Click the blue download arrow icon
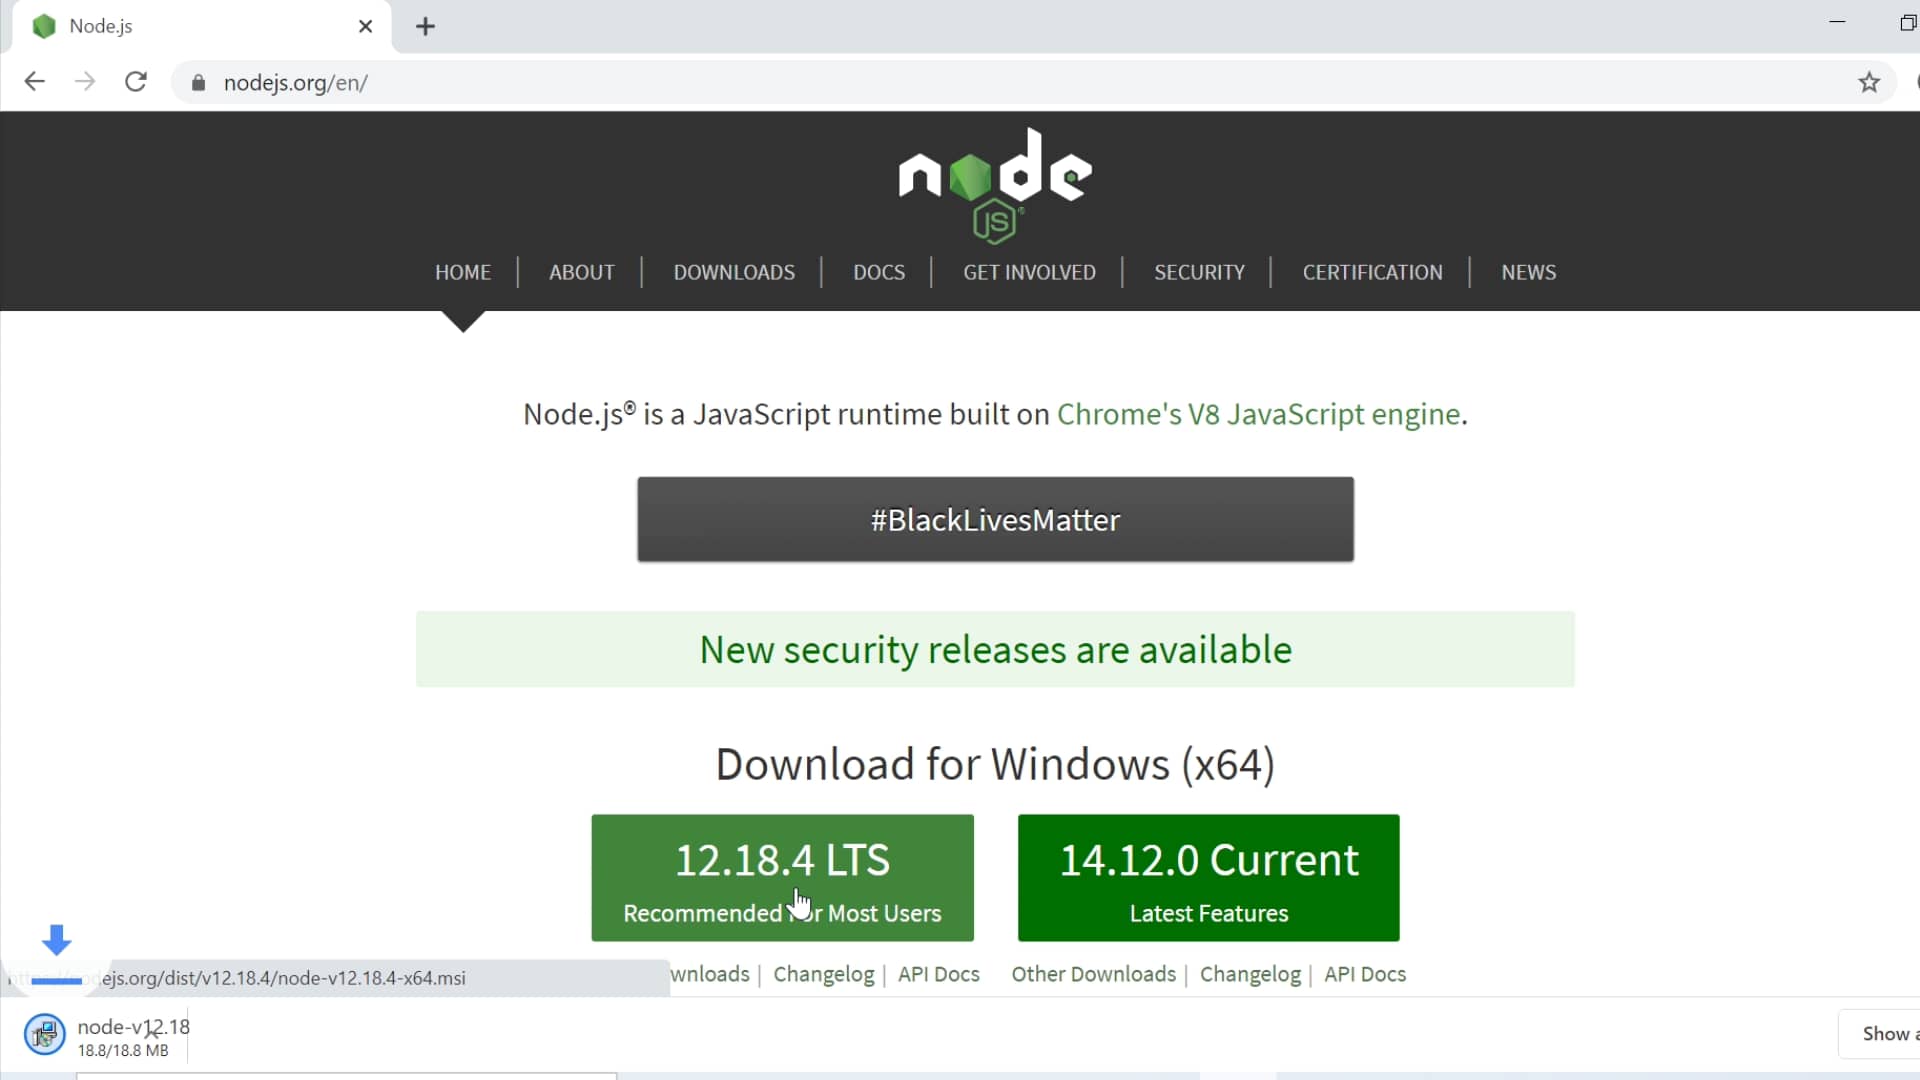 pos(56,940)
